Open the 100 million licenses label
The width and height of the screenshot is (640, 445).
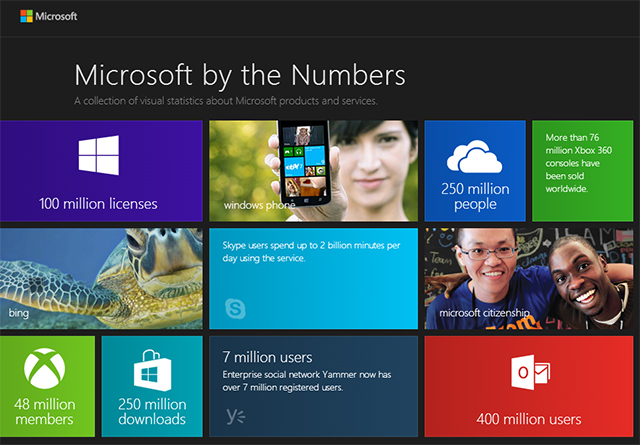[x=98, y=203]
